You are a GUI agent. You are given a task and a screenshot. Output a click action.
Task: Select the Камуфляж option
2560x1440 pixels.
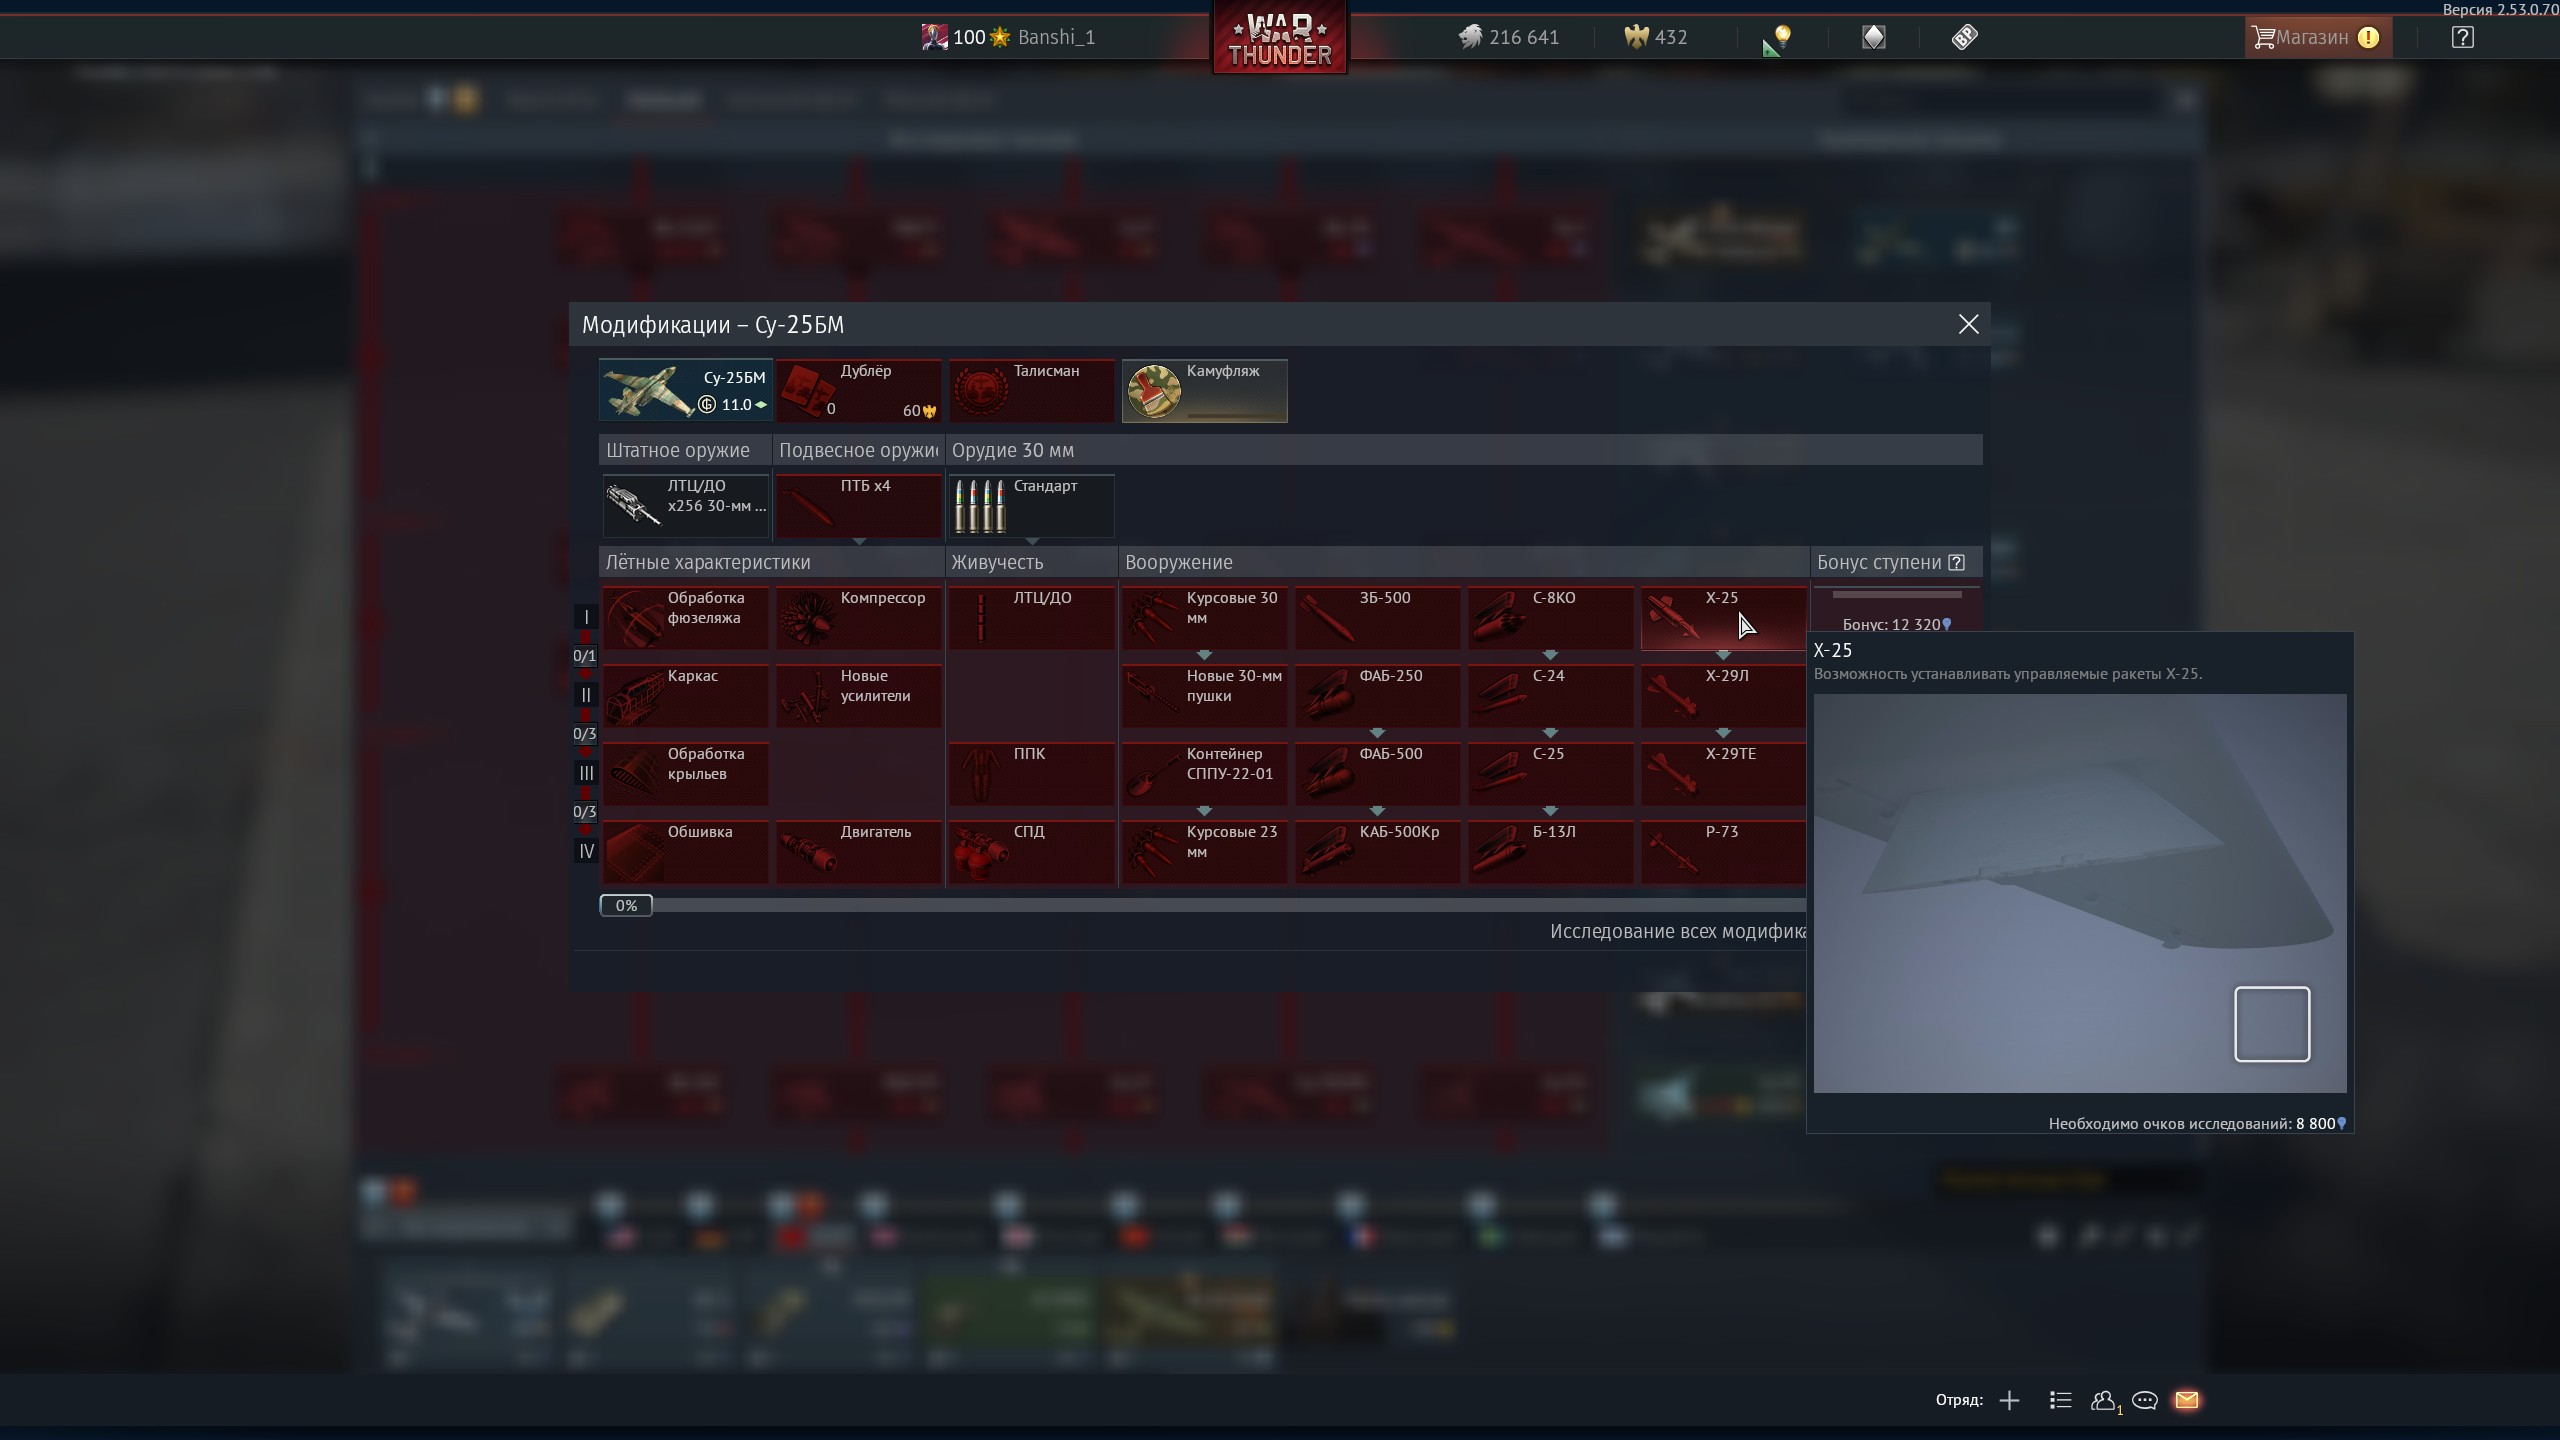click(1204, 391)
